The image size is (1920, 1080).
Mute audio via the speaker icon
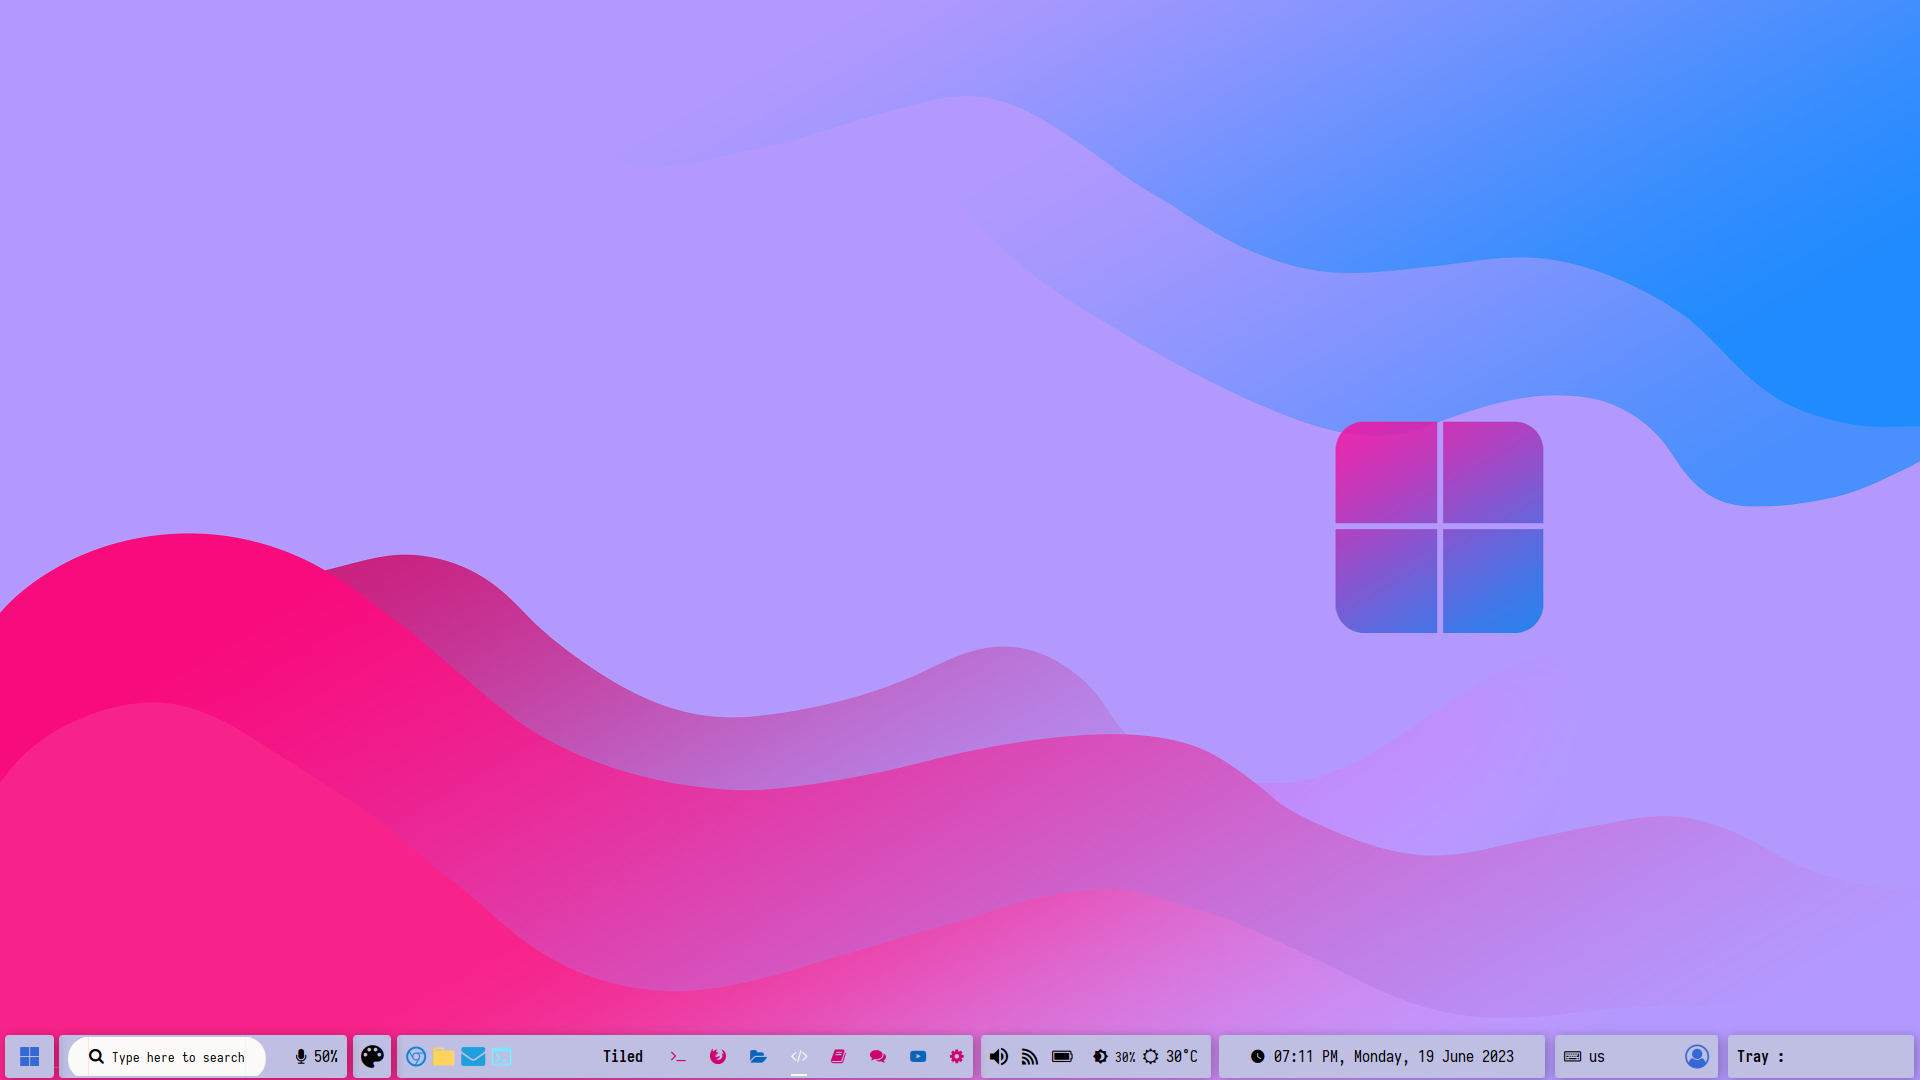999,1057
